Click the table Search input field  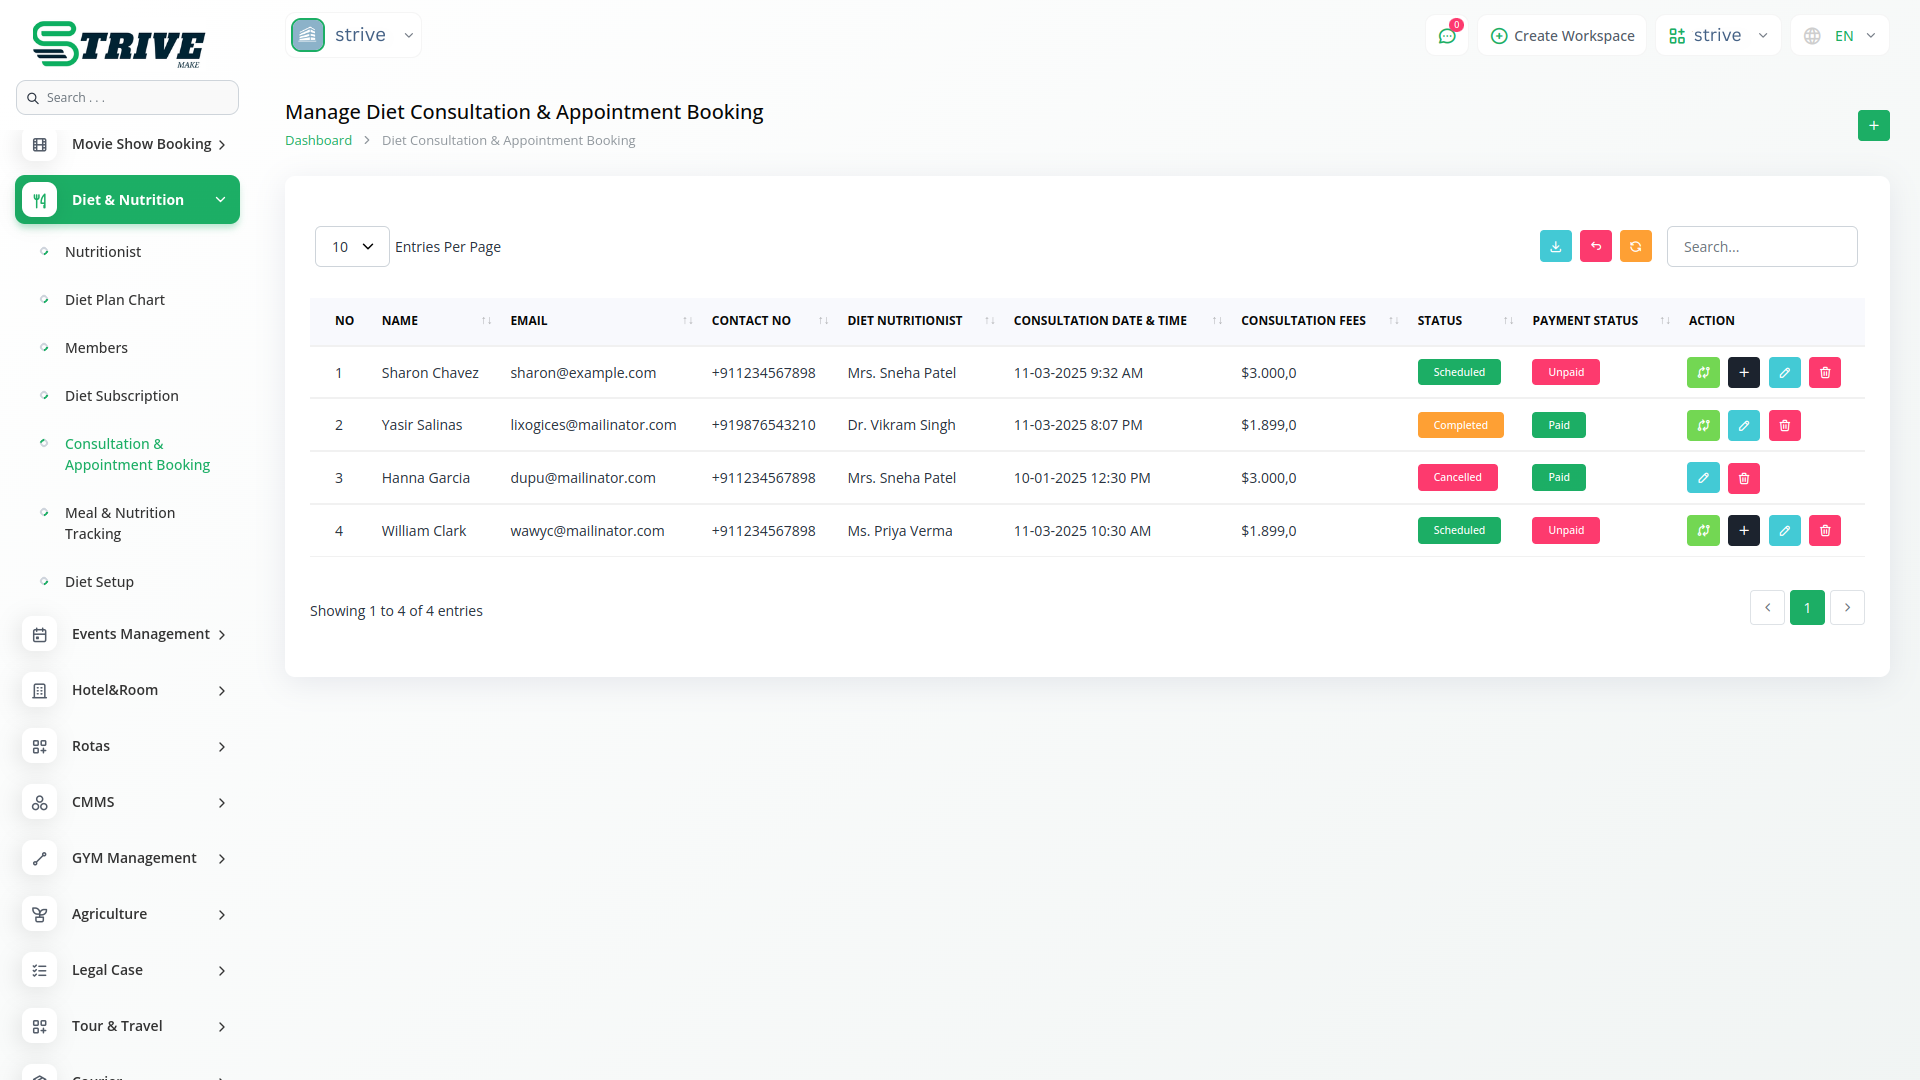click(x=1761, y=247)
